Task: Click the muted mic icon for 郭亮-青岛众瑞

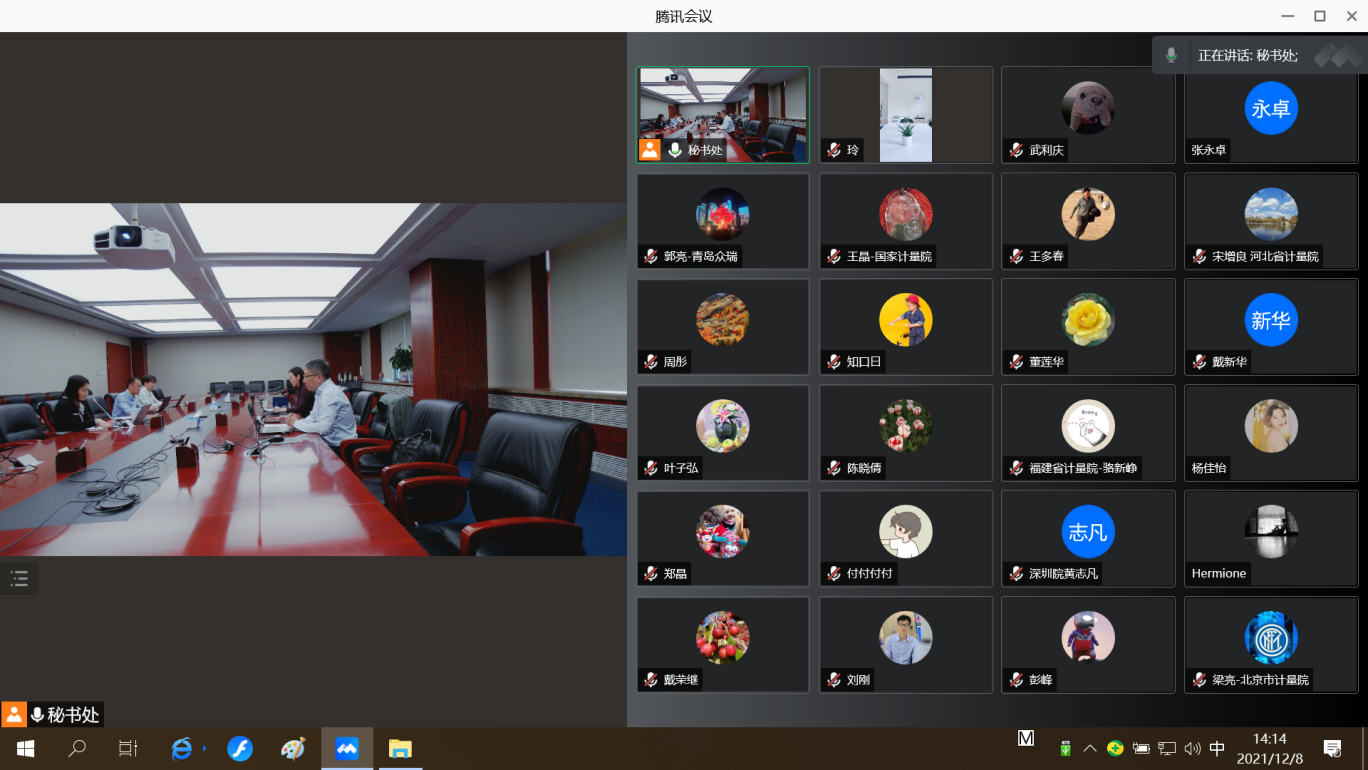Action: click(650, 256)
